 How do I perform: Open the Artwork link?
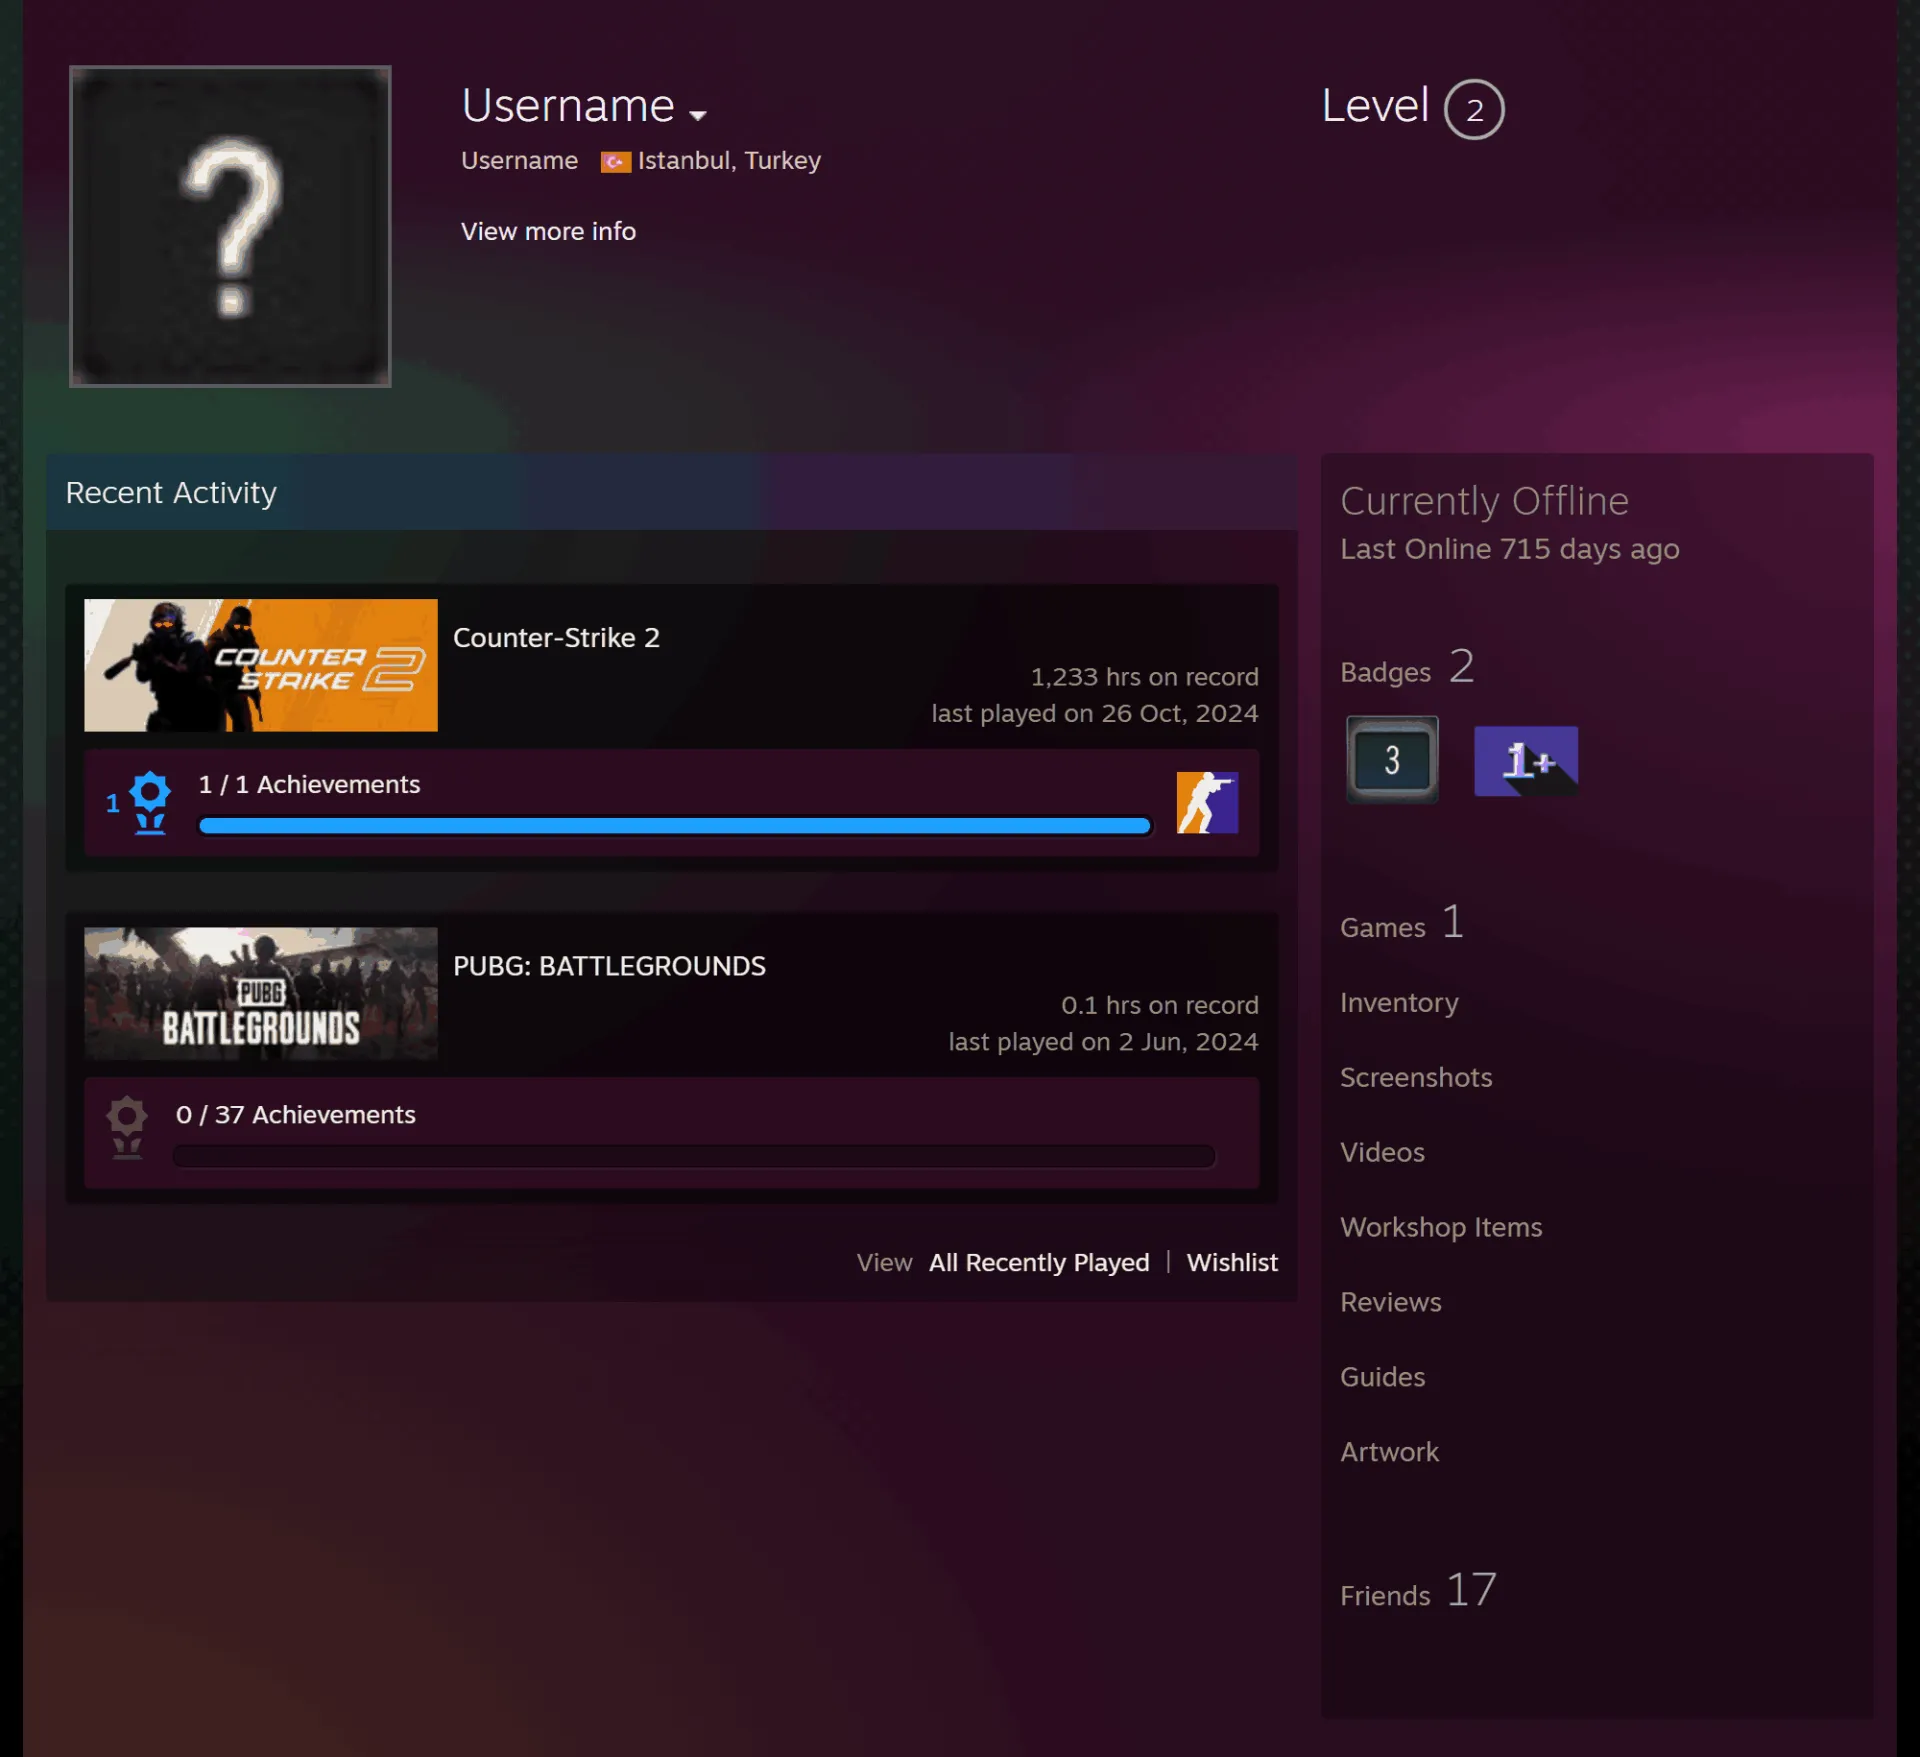(1389, 1452)
